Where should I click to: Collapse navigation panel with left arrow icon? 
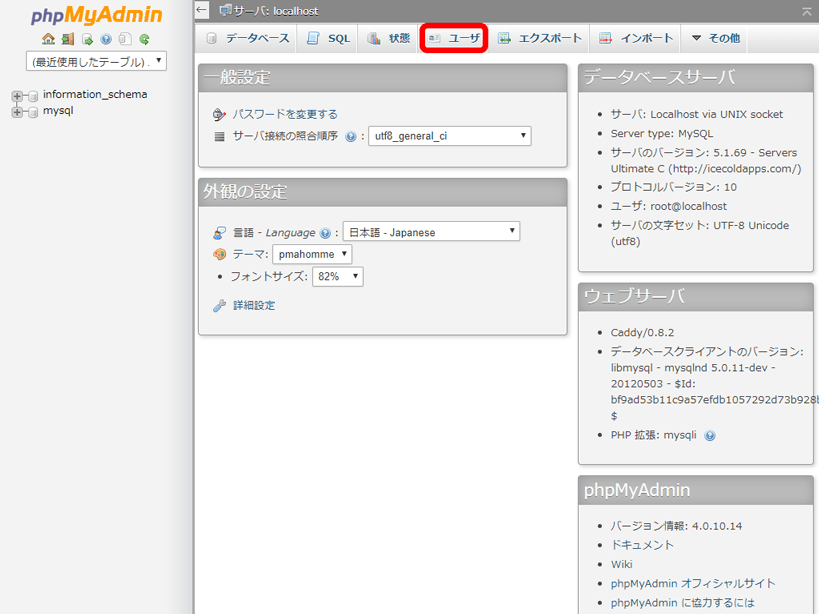[202, 10]
